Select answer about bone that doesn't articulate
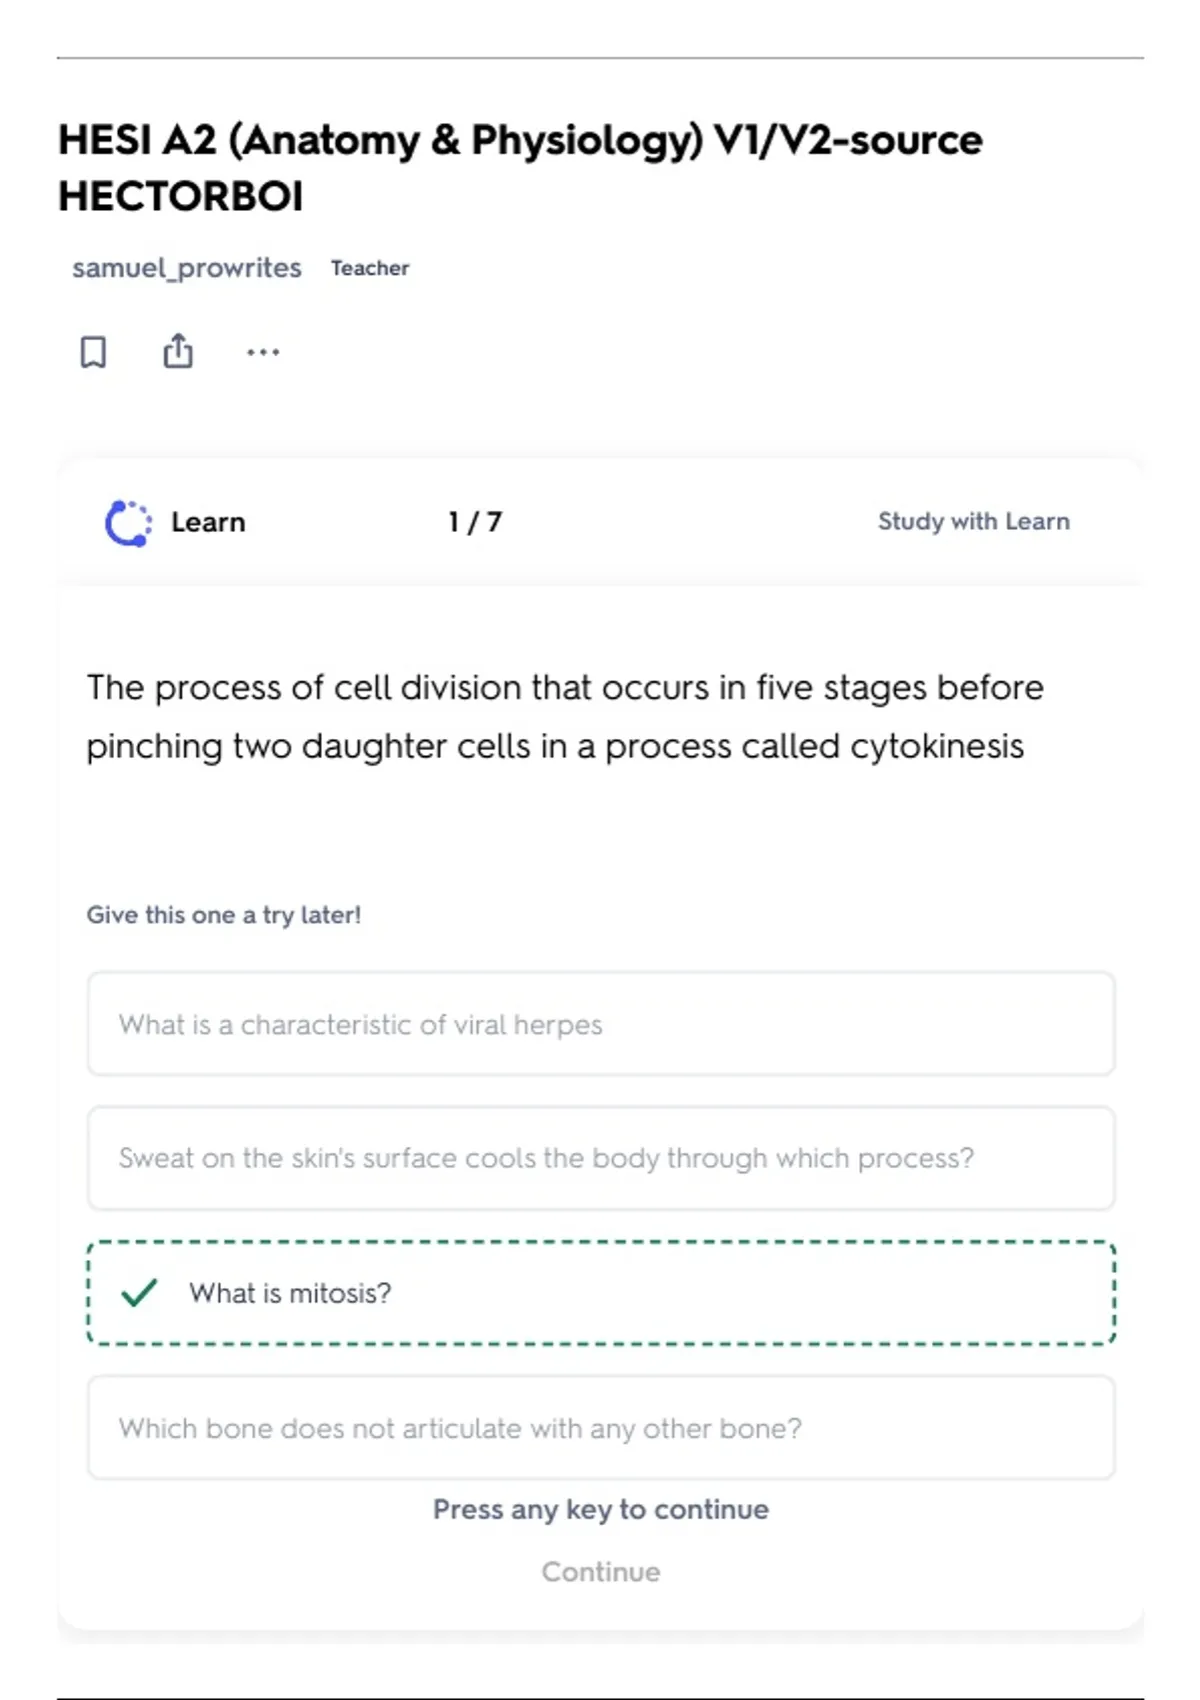 [601, 1428]
